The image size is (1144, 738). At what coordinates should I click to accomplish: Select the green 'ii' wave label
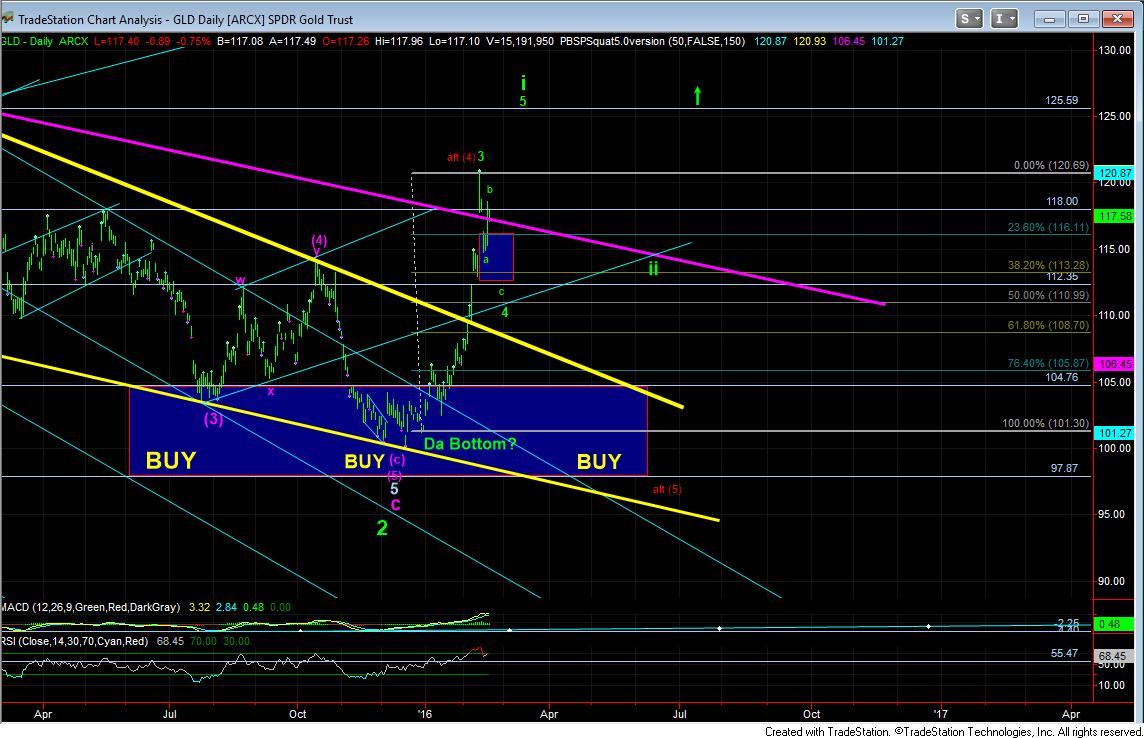(x=654, y=268)
